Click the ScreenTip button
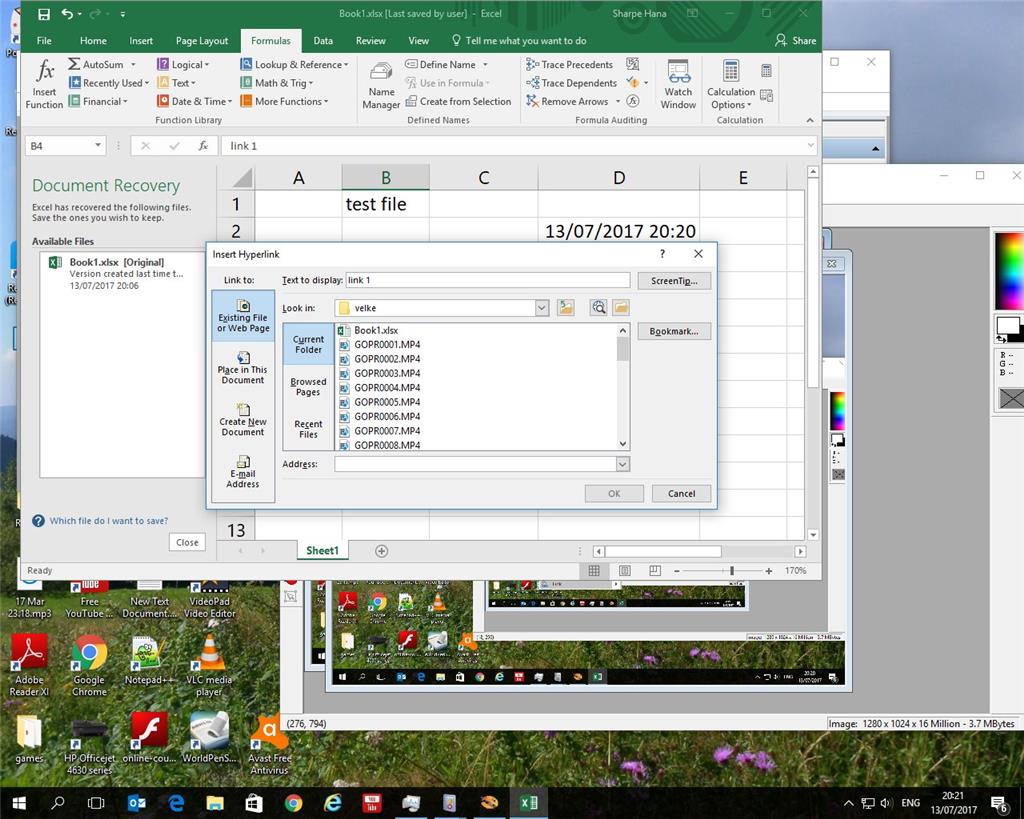The width and height of the screenshot is (1024, 819). click(x=674, y=281)
